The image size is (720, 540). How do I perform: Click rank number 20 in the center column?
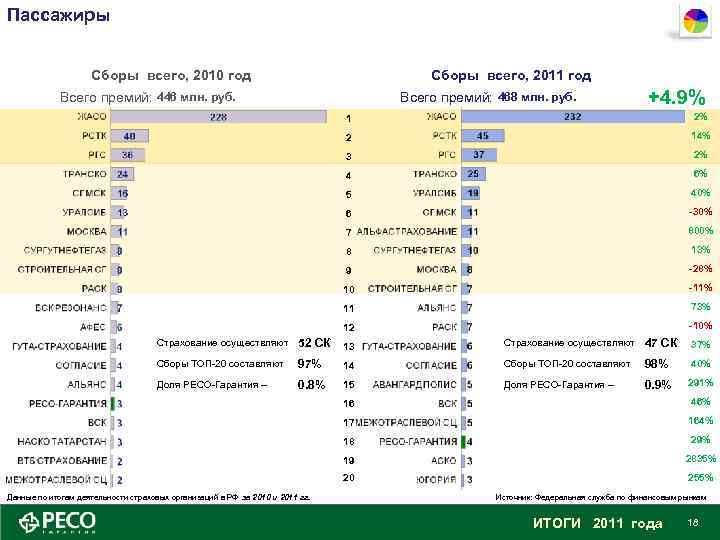349,478
